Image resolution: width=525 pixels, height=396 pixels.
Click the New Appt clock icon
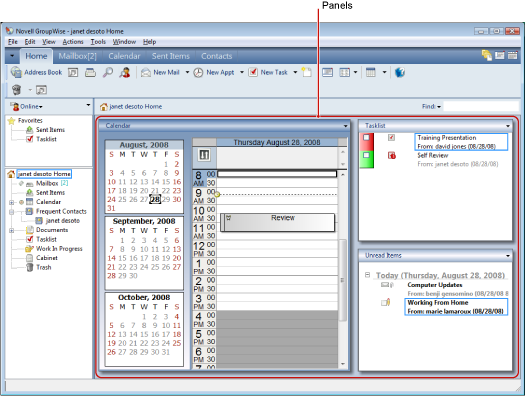pyautogui.click(x=198, y=72)
